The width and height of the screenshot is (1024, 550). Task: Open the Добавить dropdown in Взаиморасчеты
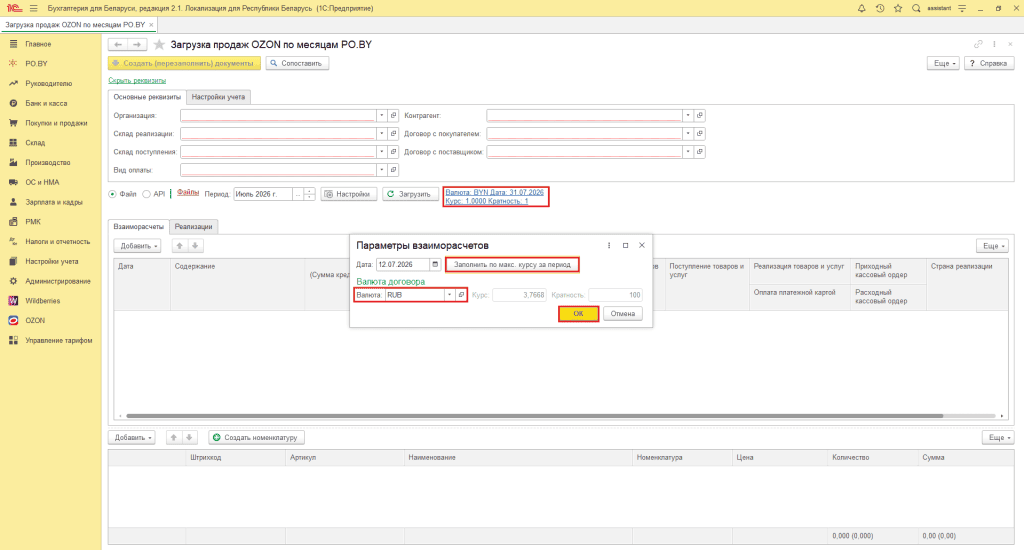point(137,246)
